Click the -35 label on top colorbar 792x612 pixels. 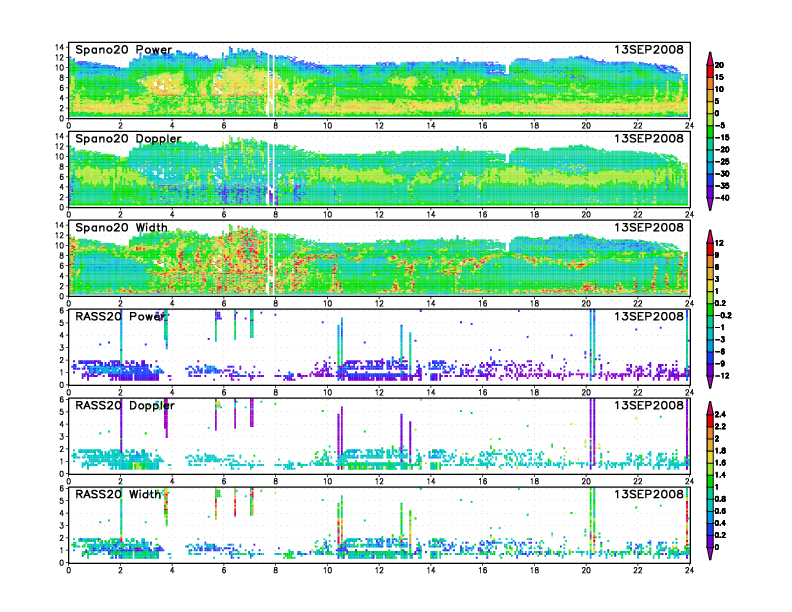click(x=722, y=186)
